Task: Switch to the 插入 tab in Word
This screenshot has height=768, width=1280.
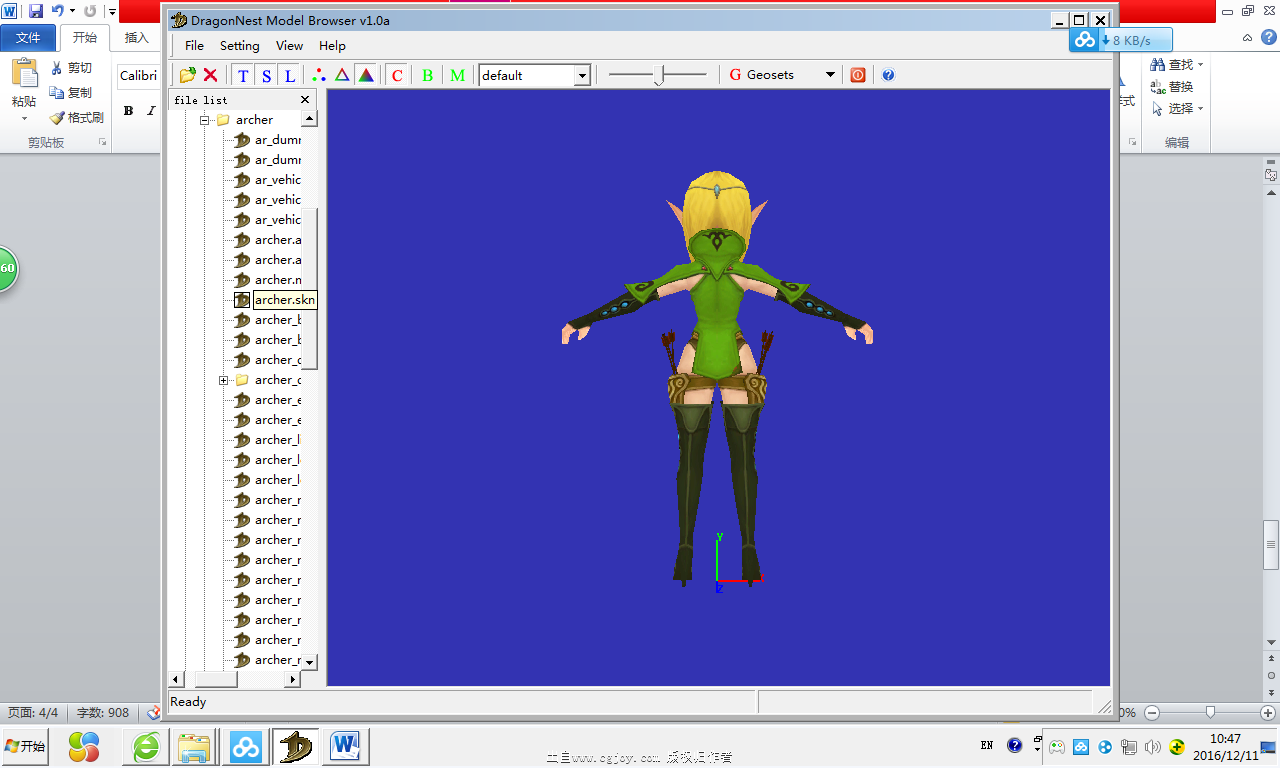Action: (x=136, y=38)
